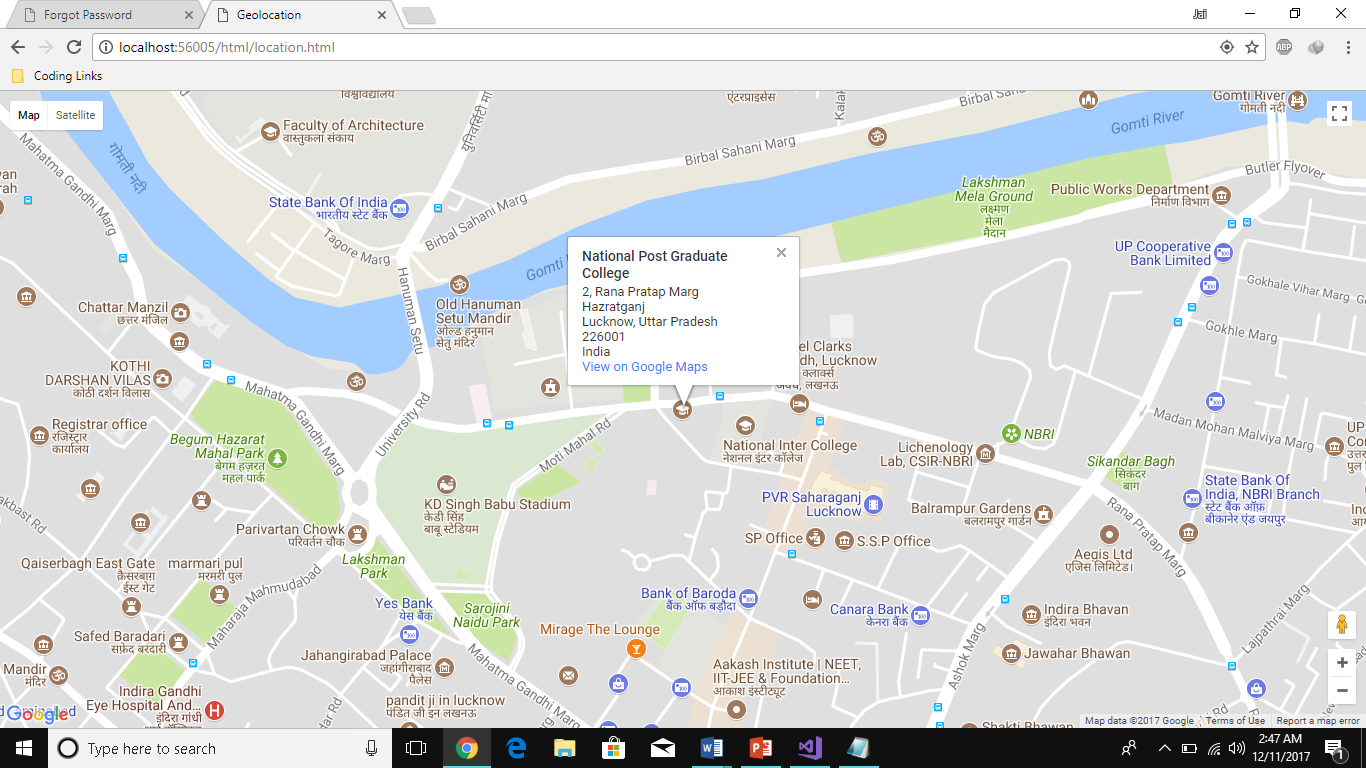Open Word from the taskbar
This screenshot has width=1366, height=768.
(712, 748)
